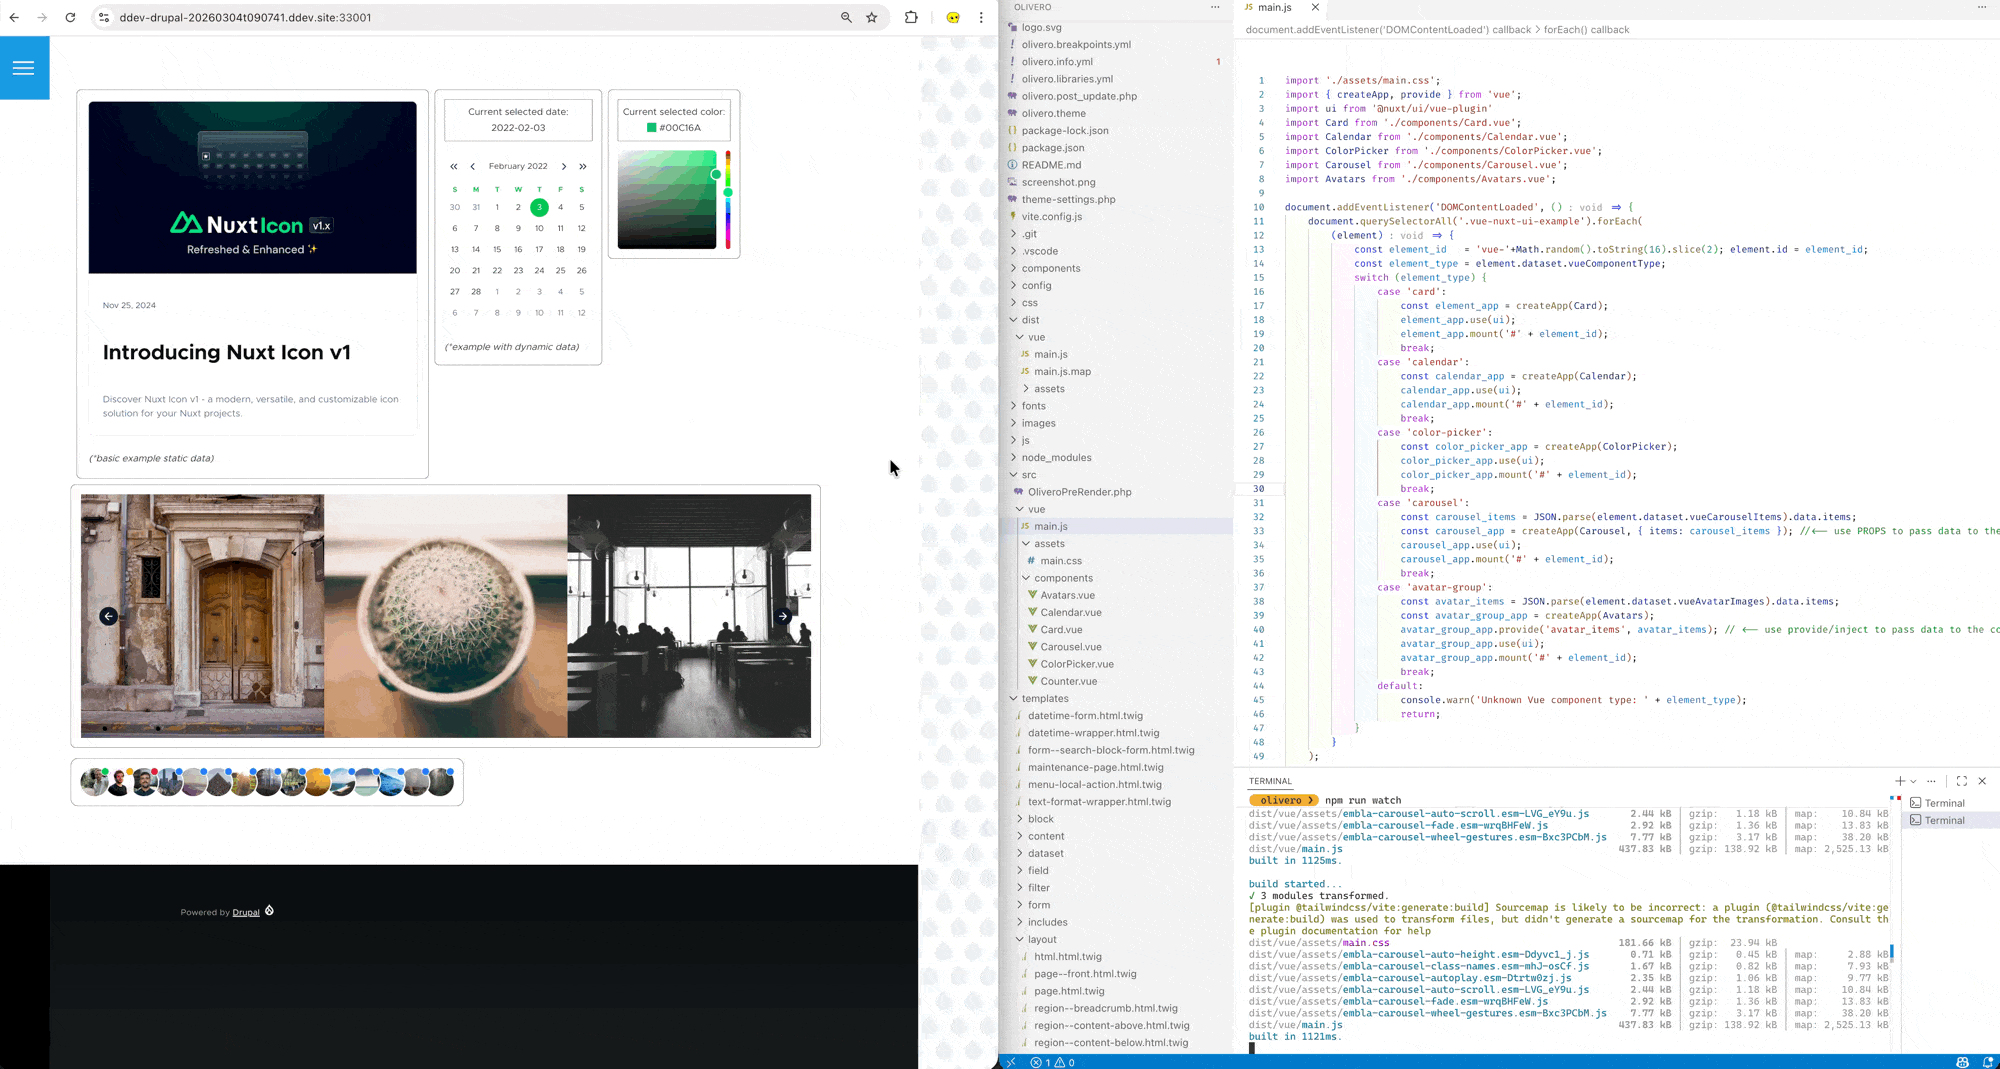Screen dimensions: 2000x1069
Task: Open the hamburger menu on the Drupal page
Action: click(x=24, y=68)
